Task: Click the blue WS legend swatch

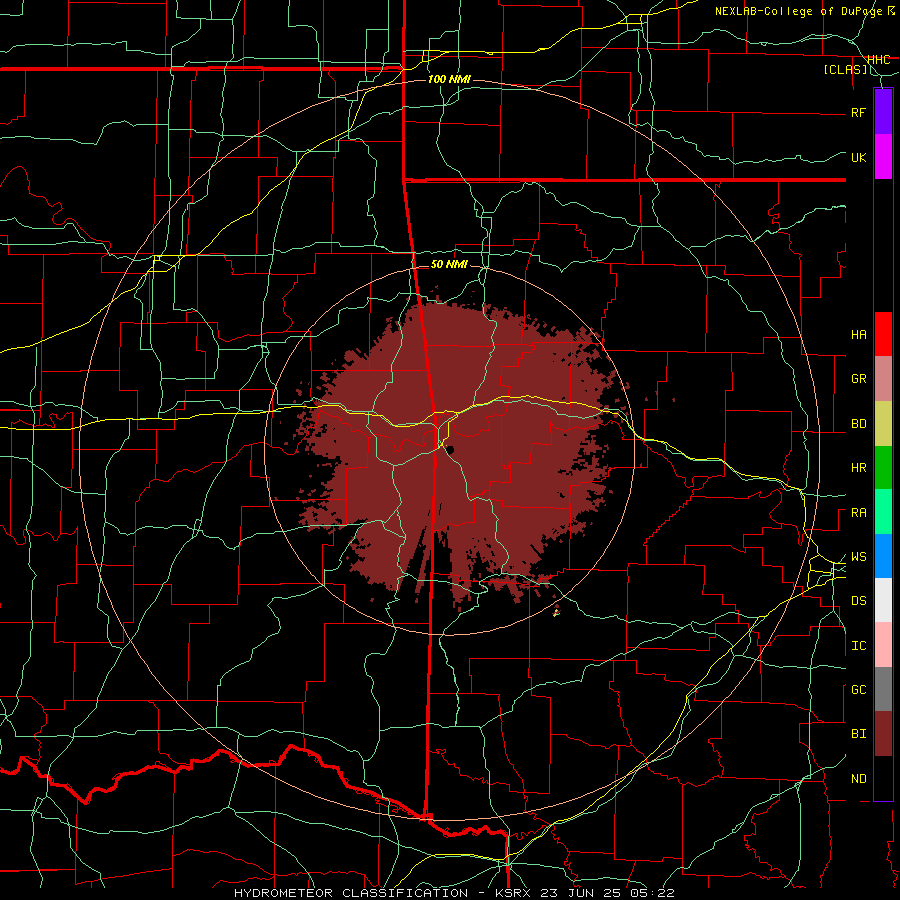Action: [x=883, y=556]
